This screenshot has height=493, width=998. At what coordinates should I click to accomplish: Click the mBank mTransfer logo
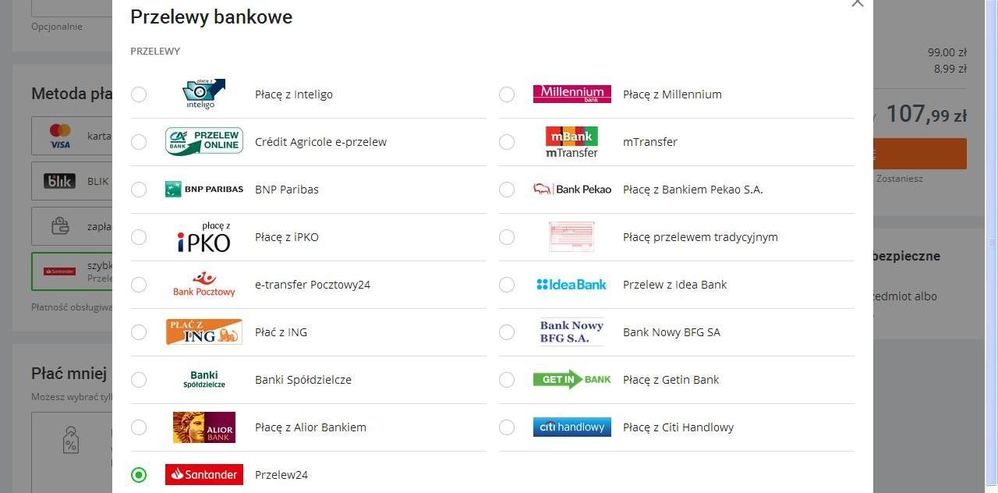tap(571, 142)
